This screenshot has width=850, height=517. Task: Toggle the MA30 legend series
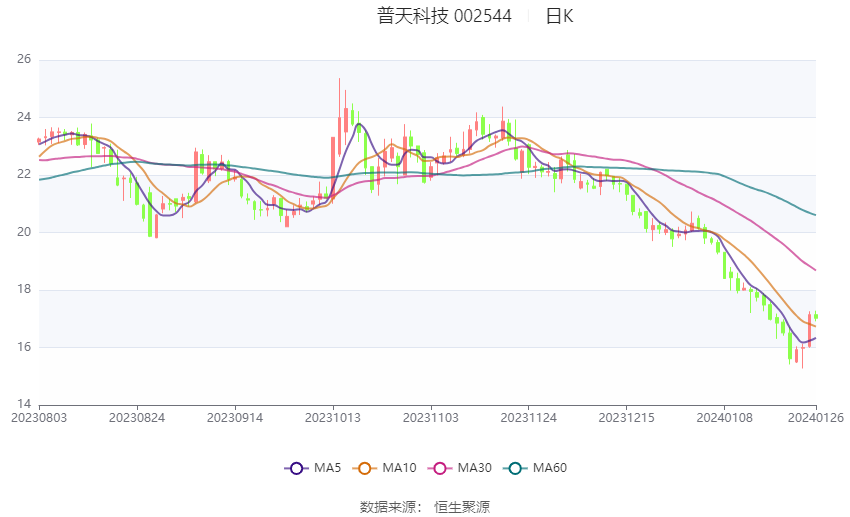(x=460, y=468)
